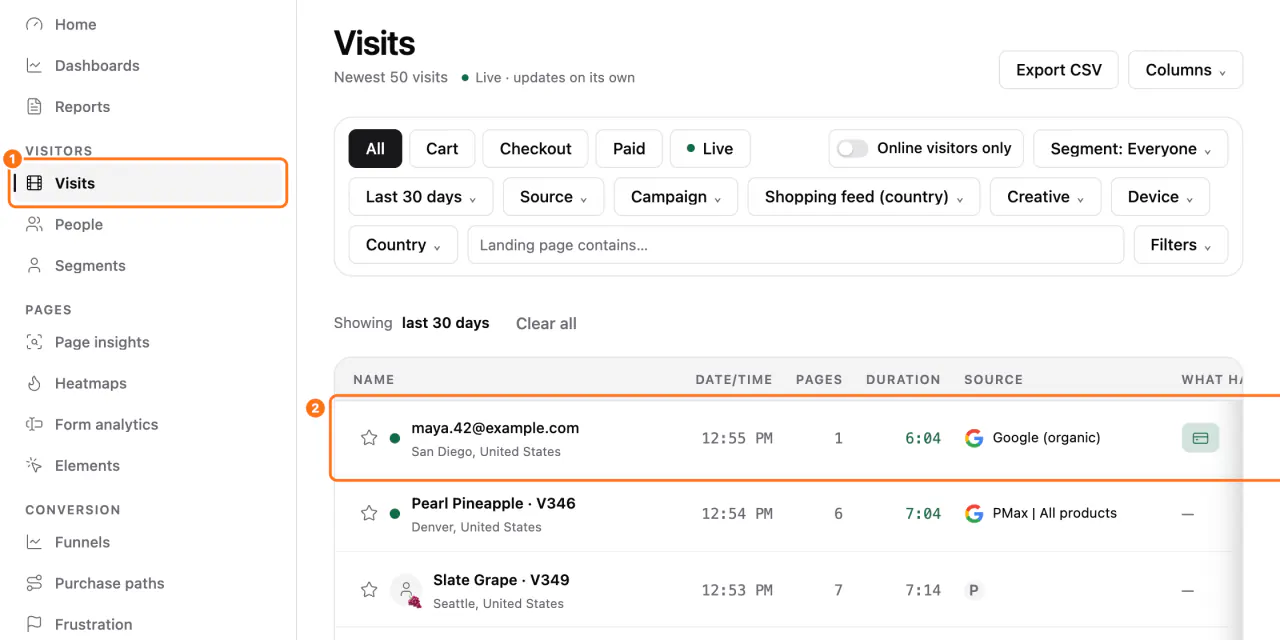This screenshot has width=1280, height=640.
Task: Click the Export CSV button
Action: click(1059, 70)
